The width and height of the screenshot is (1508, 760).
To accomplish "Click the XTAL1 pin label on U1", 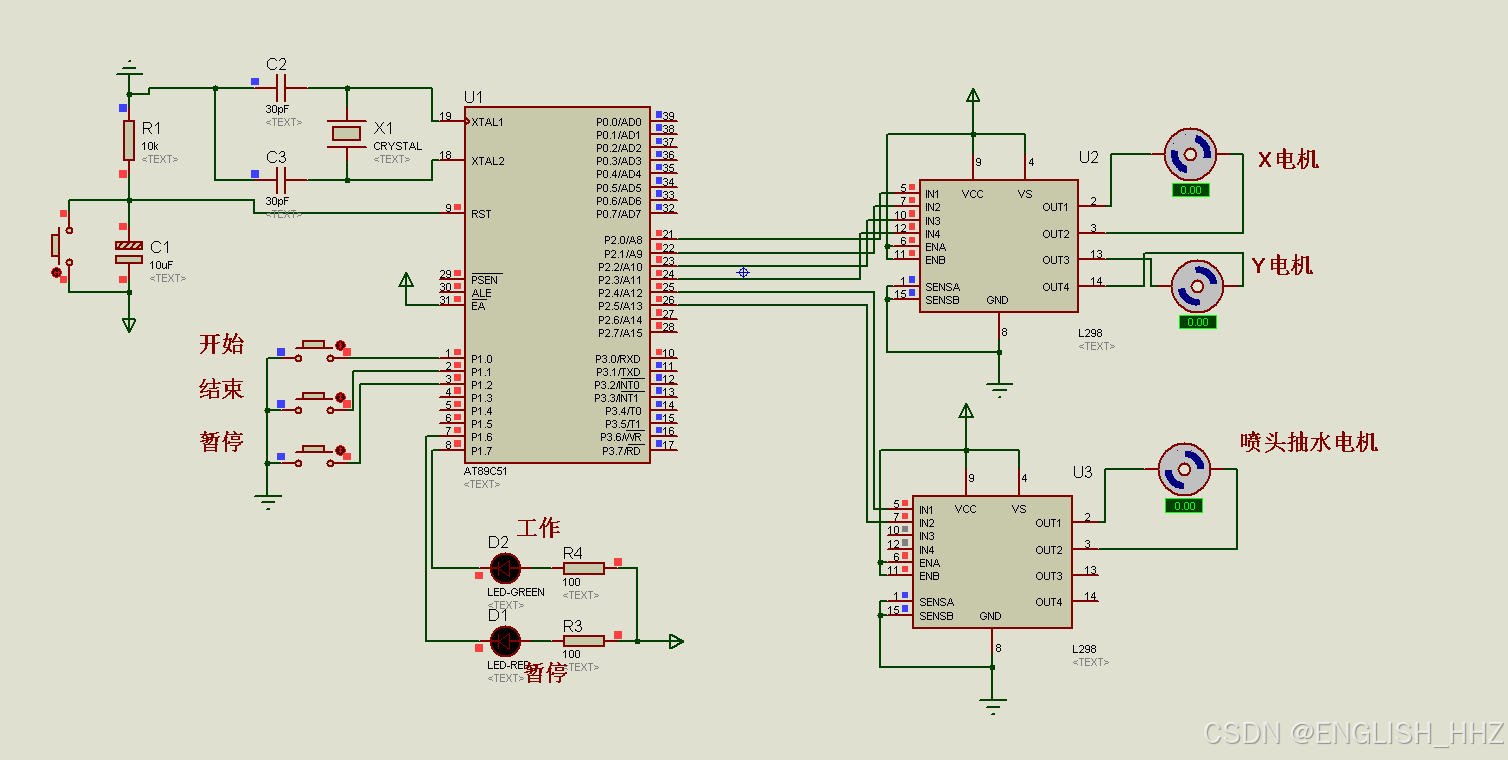I will tap(487, 122).
